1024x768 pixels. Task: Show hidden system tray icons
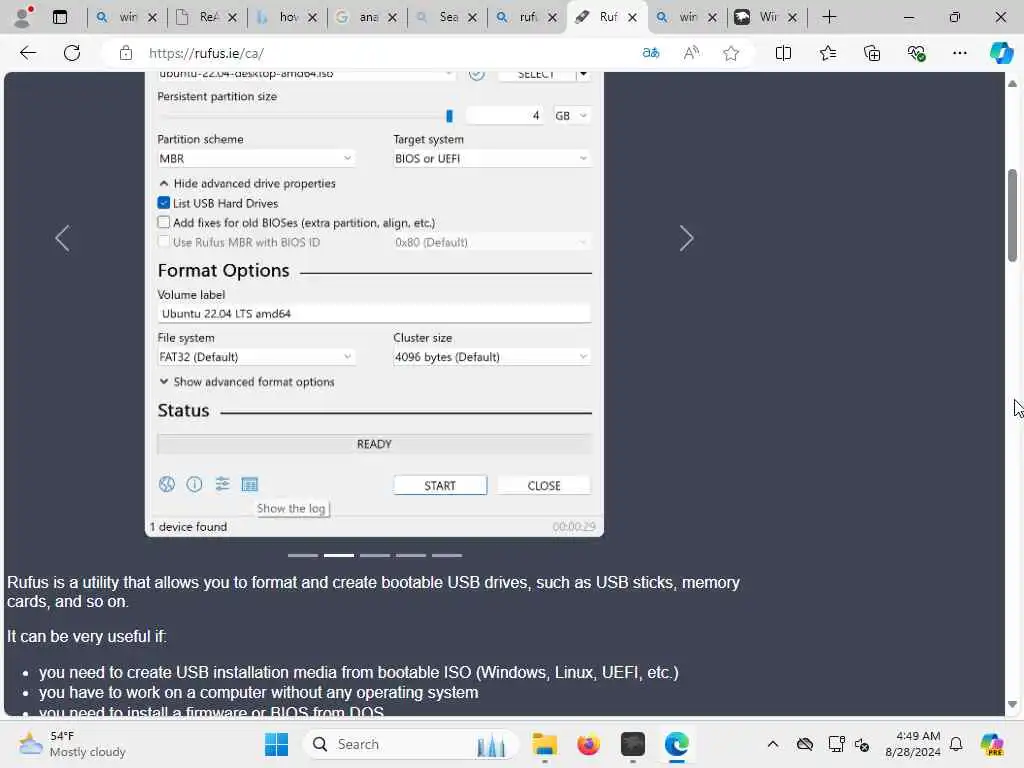tap(773, 744)
